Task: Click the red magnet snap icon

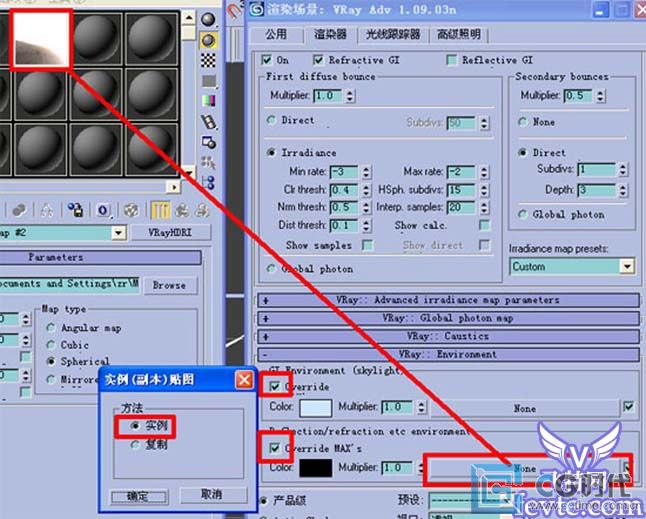Action: [235, 10]
